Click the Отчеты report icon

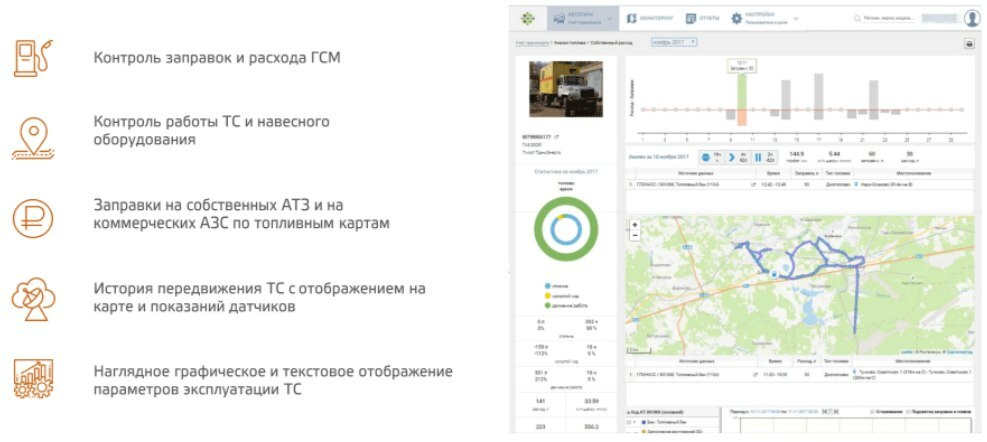pyautogui.click(x=691, y=19)
